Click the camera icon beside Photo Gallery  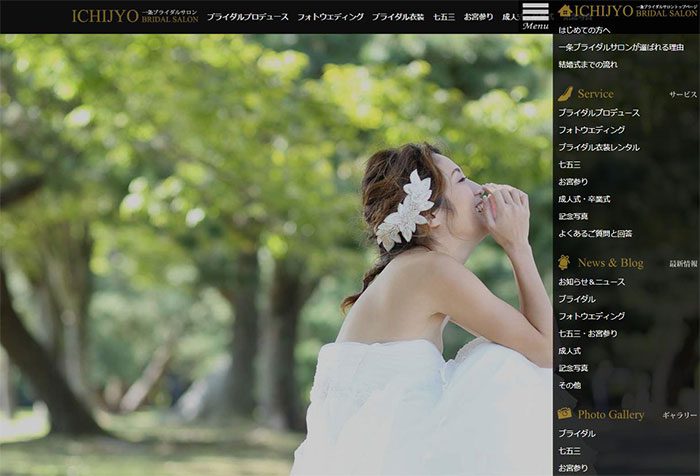(x=564, y=413)
